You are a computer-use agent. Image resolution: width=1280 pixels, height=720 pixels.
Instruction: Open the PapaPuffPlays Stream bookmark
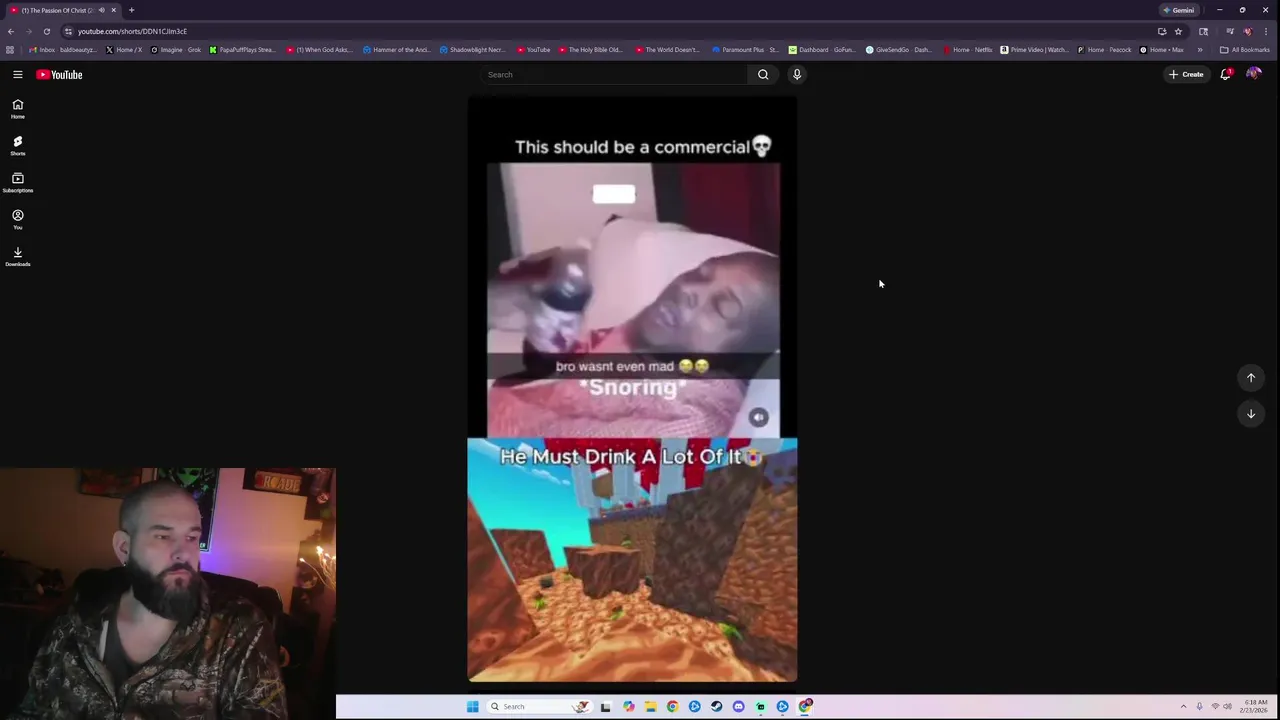tap(242, 50)
